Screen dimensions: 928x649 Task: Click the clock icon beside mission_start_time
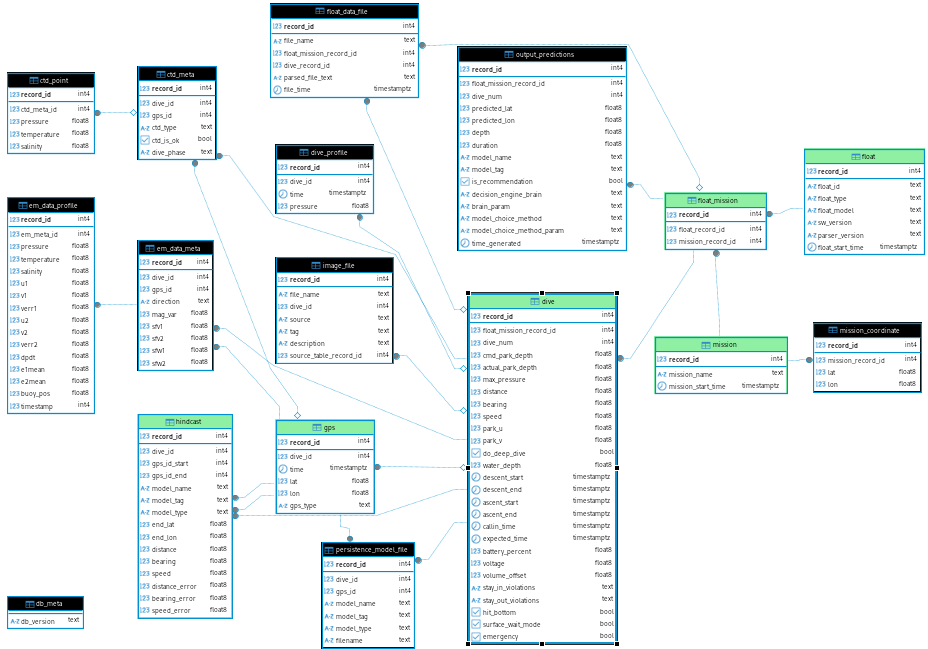(662, 386)
